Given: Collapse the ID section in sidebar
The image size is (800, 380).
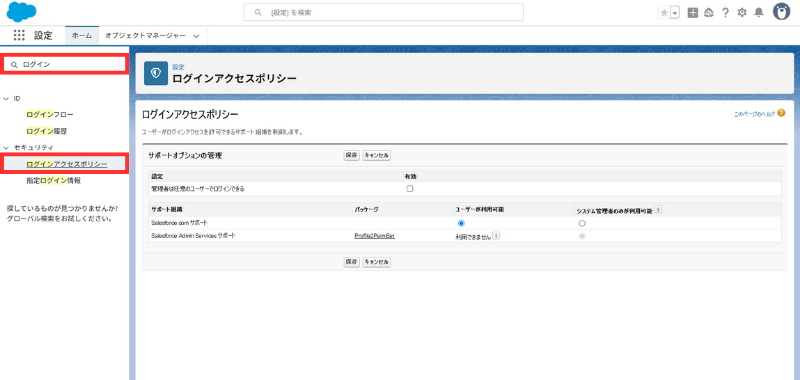Looking at the screenshot, I should [6, 98].
